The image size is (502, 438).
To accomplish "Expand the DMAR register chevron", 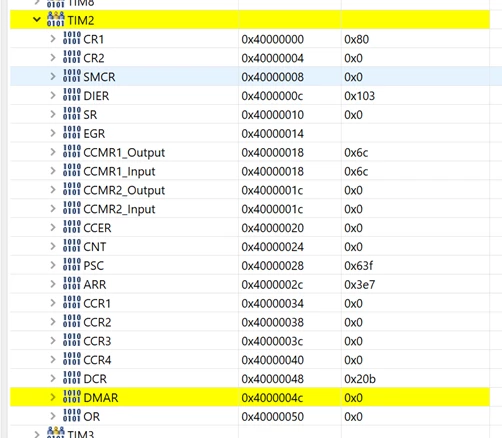I will pos(53,397).
